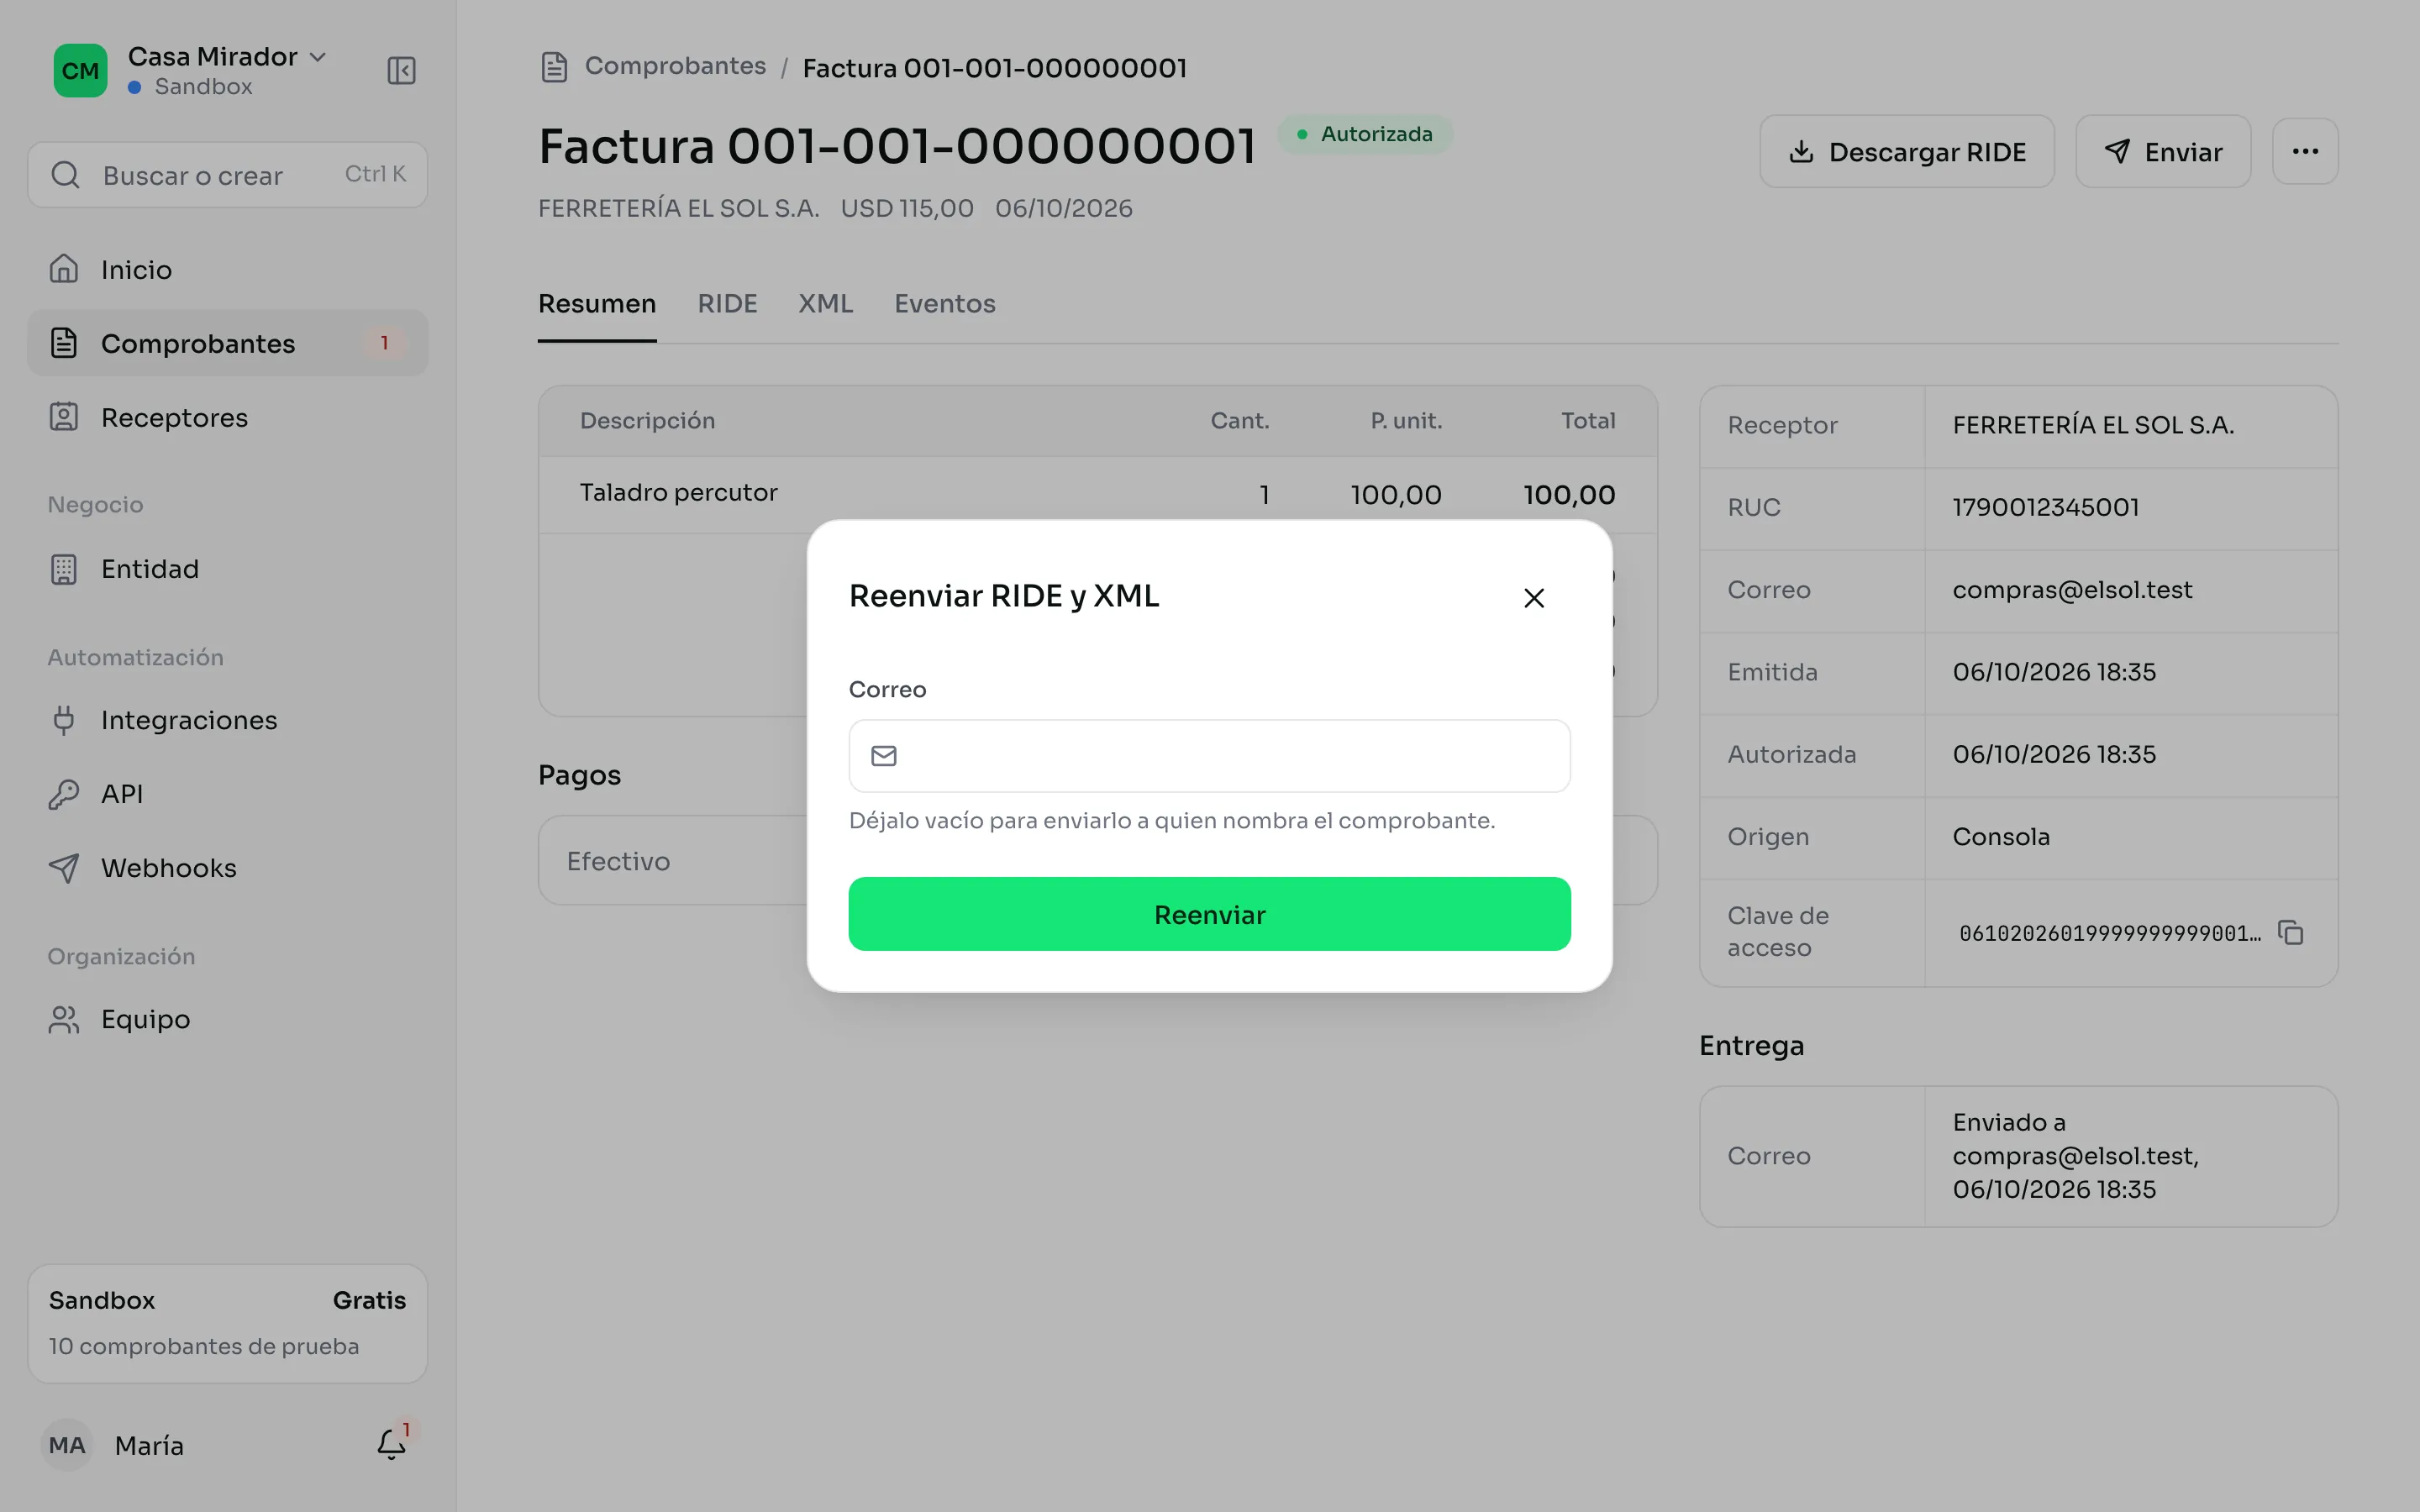Click the MA user avatar
The height and width of the screenshot is (1512, 2420).
pyautogui.click(x=67, y=1445)
